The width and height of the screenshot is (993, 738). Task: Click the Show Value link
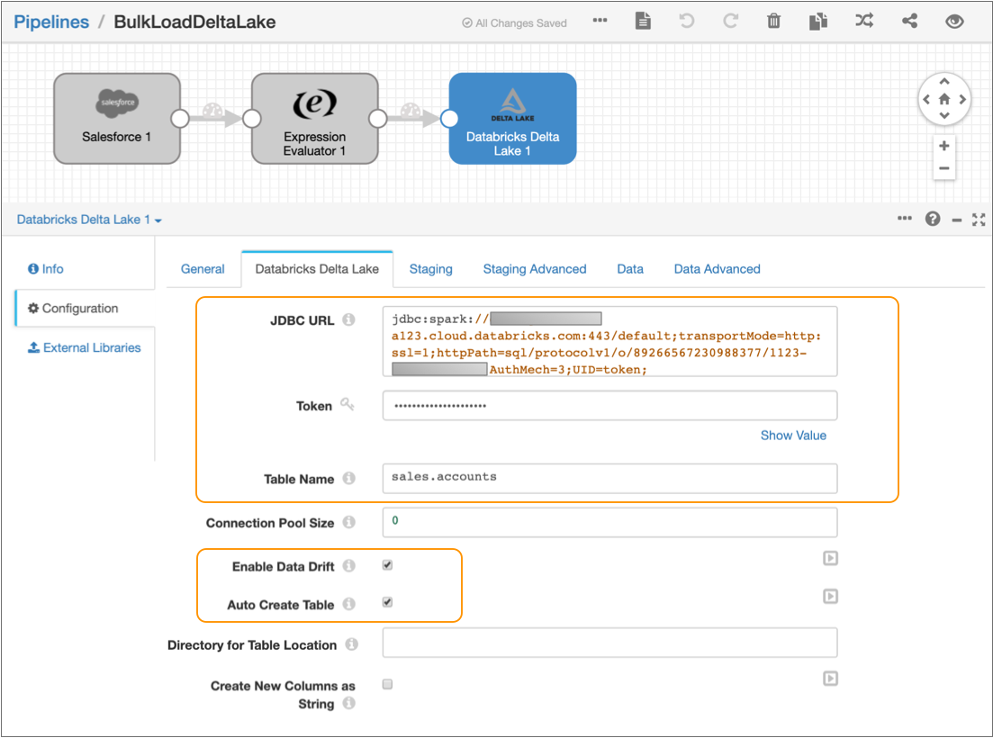[x=793, y=435]
